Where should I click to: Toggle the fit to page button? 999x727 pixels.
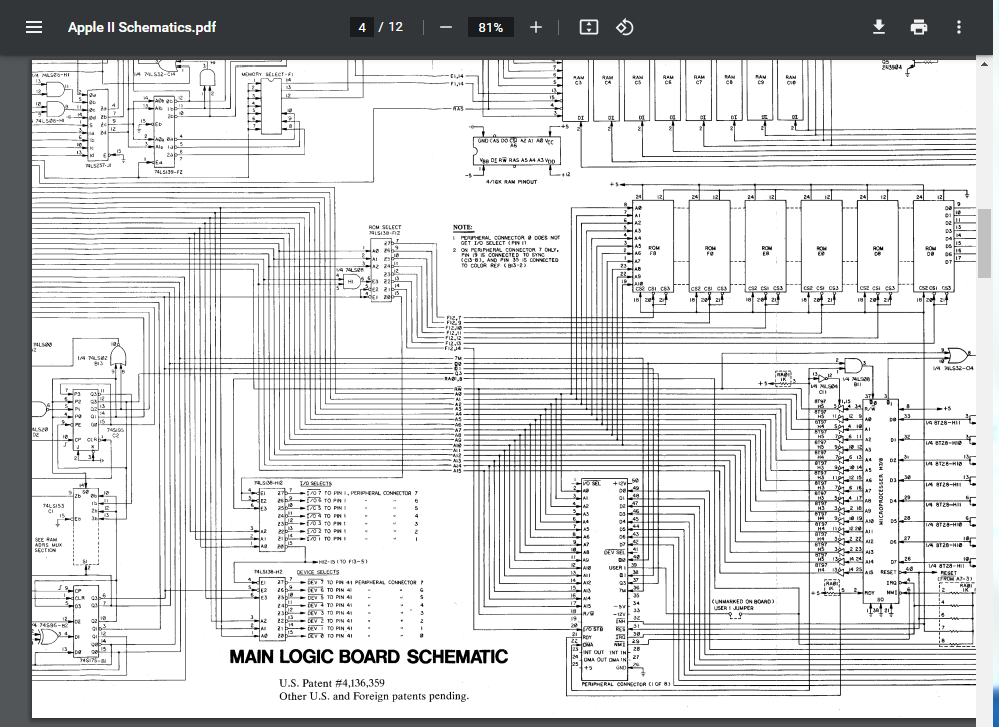[x=589, y=27]
